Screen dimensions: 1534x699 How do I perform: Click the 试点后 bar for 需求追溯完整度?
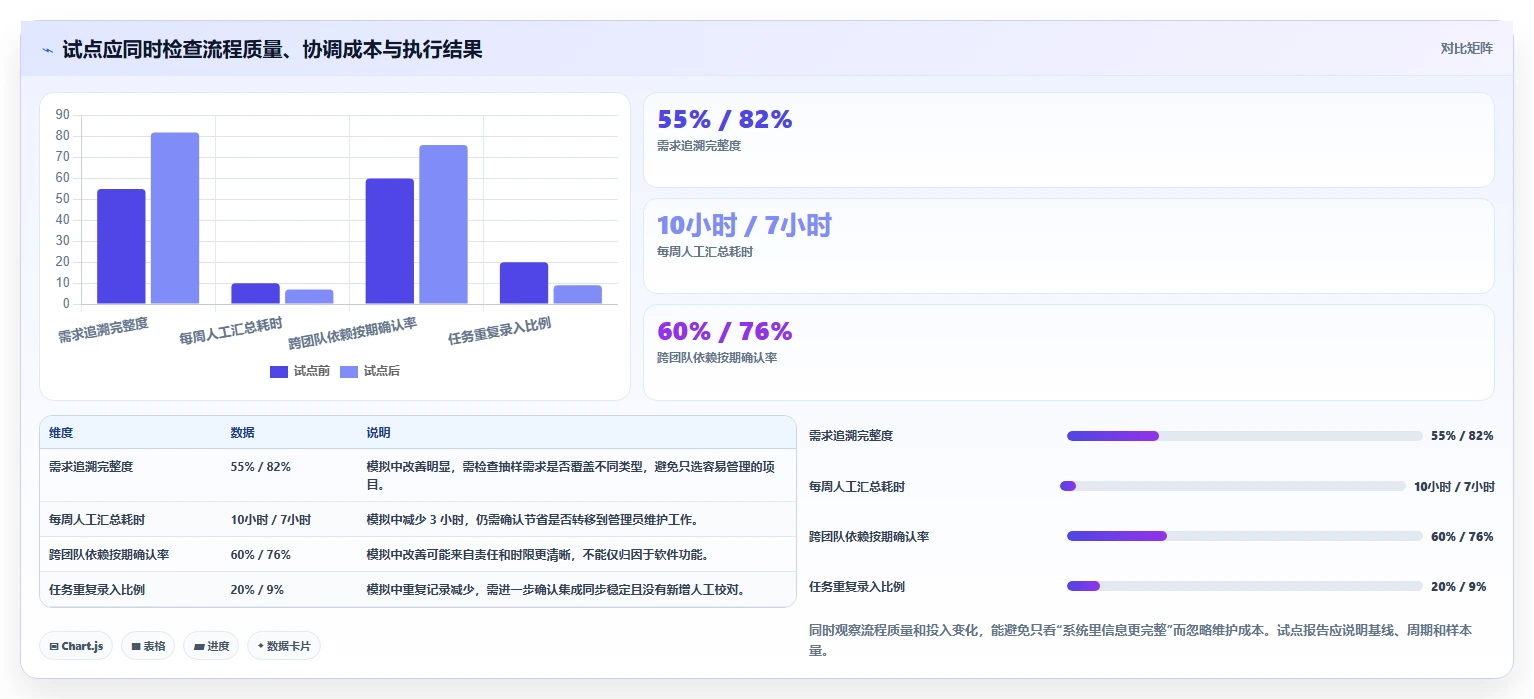point(175,218)
